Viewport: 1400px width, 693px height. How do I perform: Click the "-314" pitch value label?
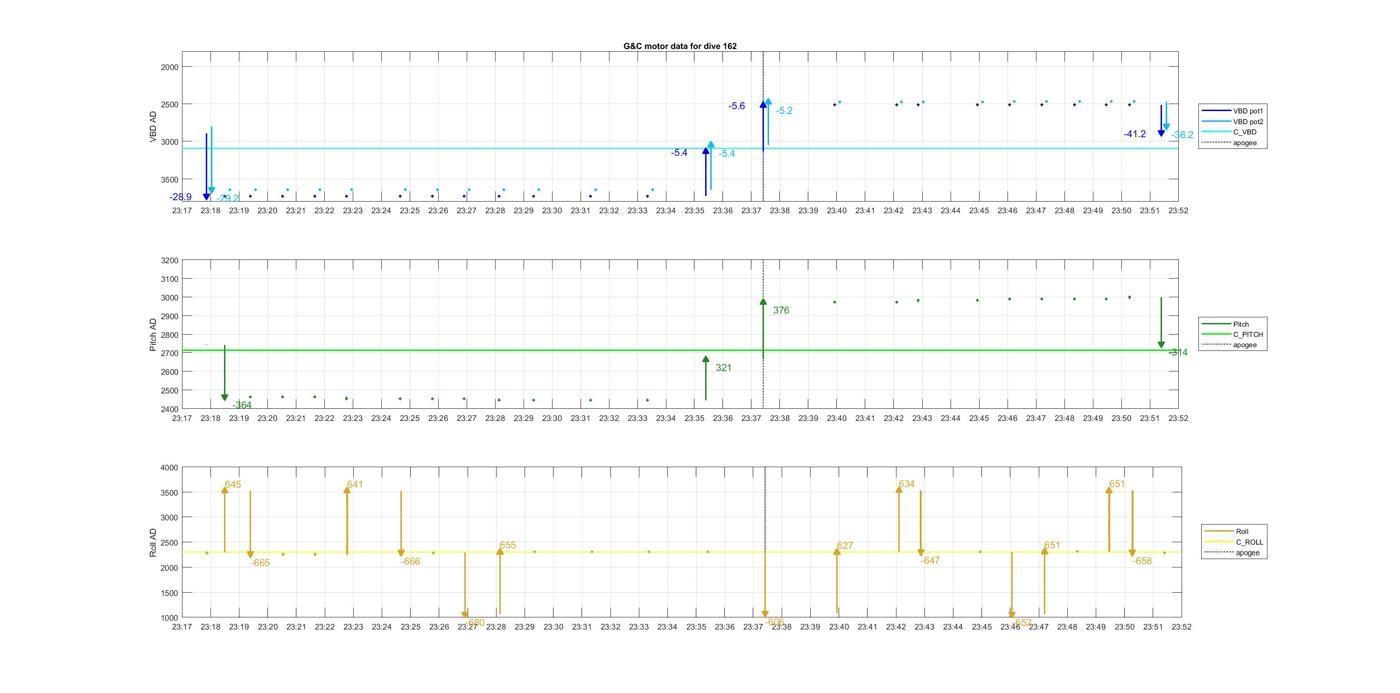click(x=1178, y=353)
